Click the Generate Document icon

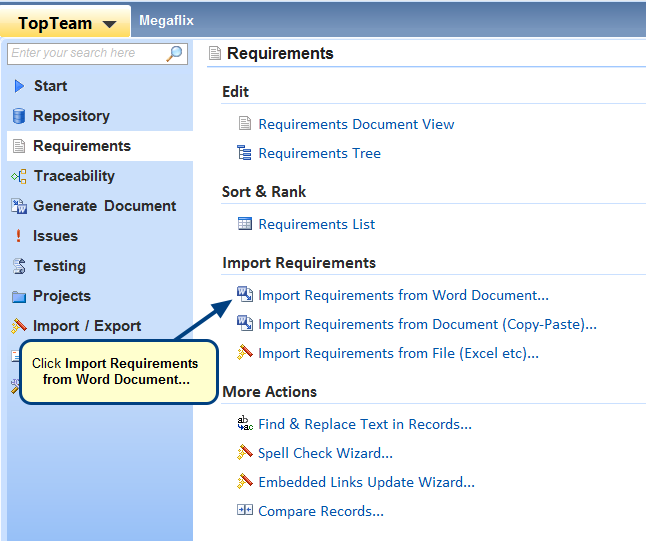(18, 206)
